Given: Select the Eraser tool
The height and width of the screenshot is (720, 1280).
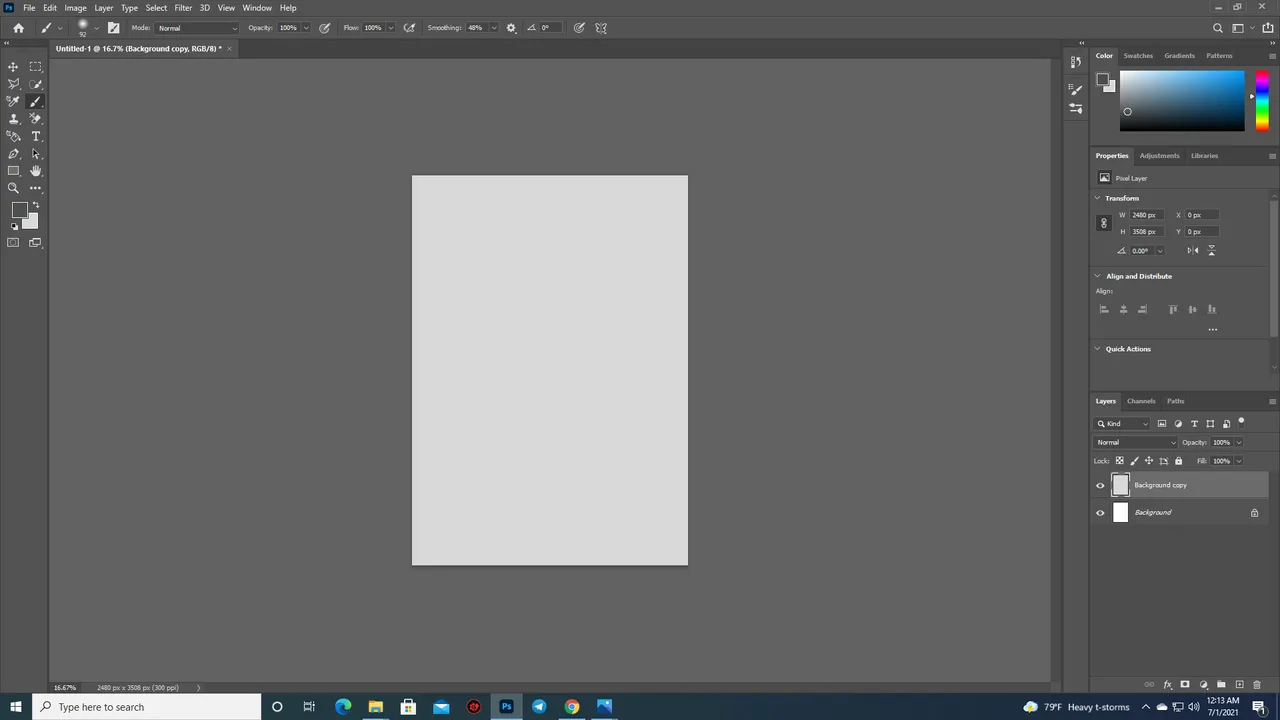Looking at the screenshot, I should tap(36, 119).
